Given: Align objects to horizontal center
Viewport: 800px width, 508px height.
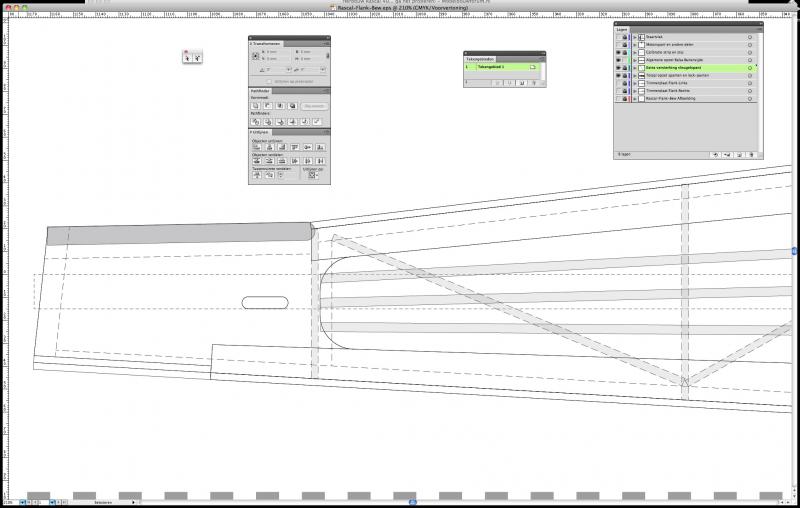Looking at the screenshot, I should [269, 147].
